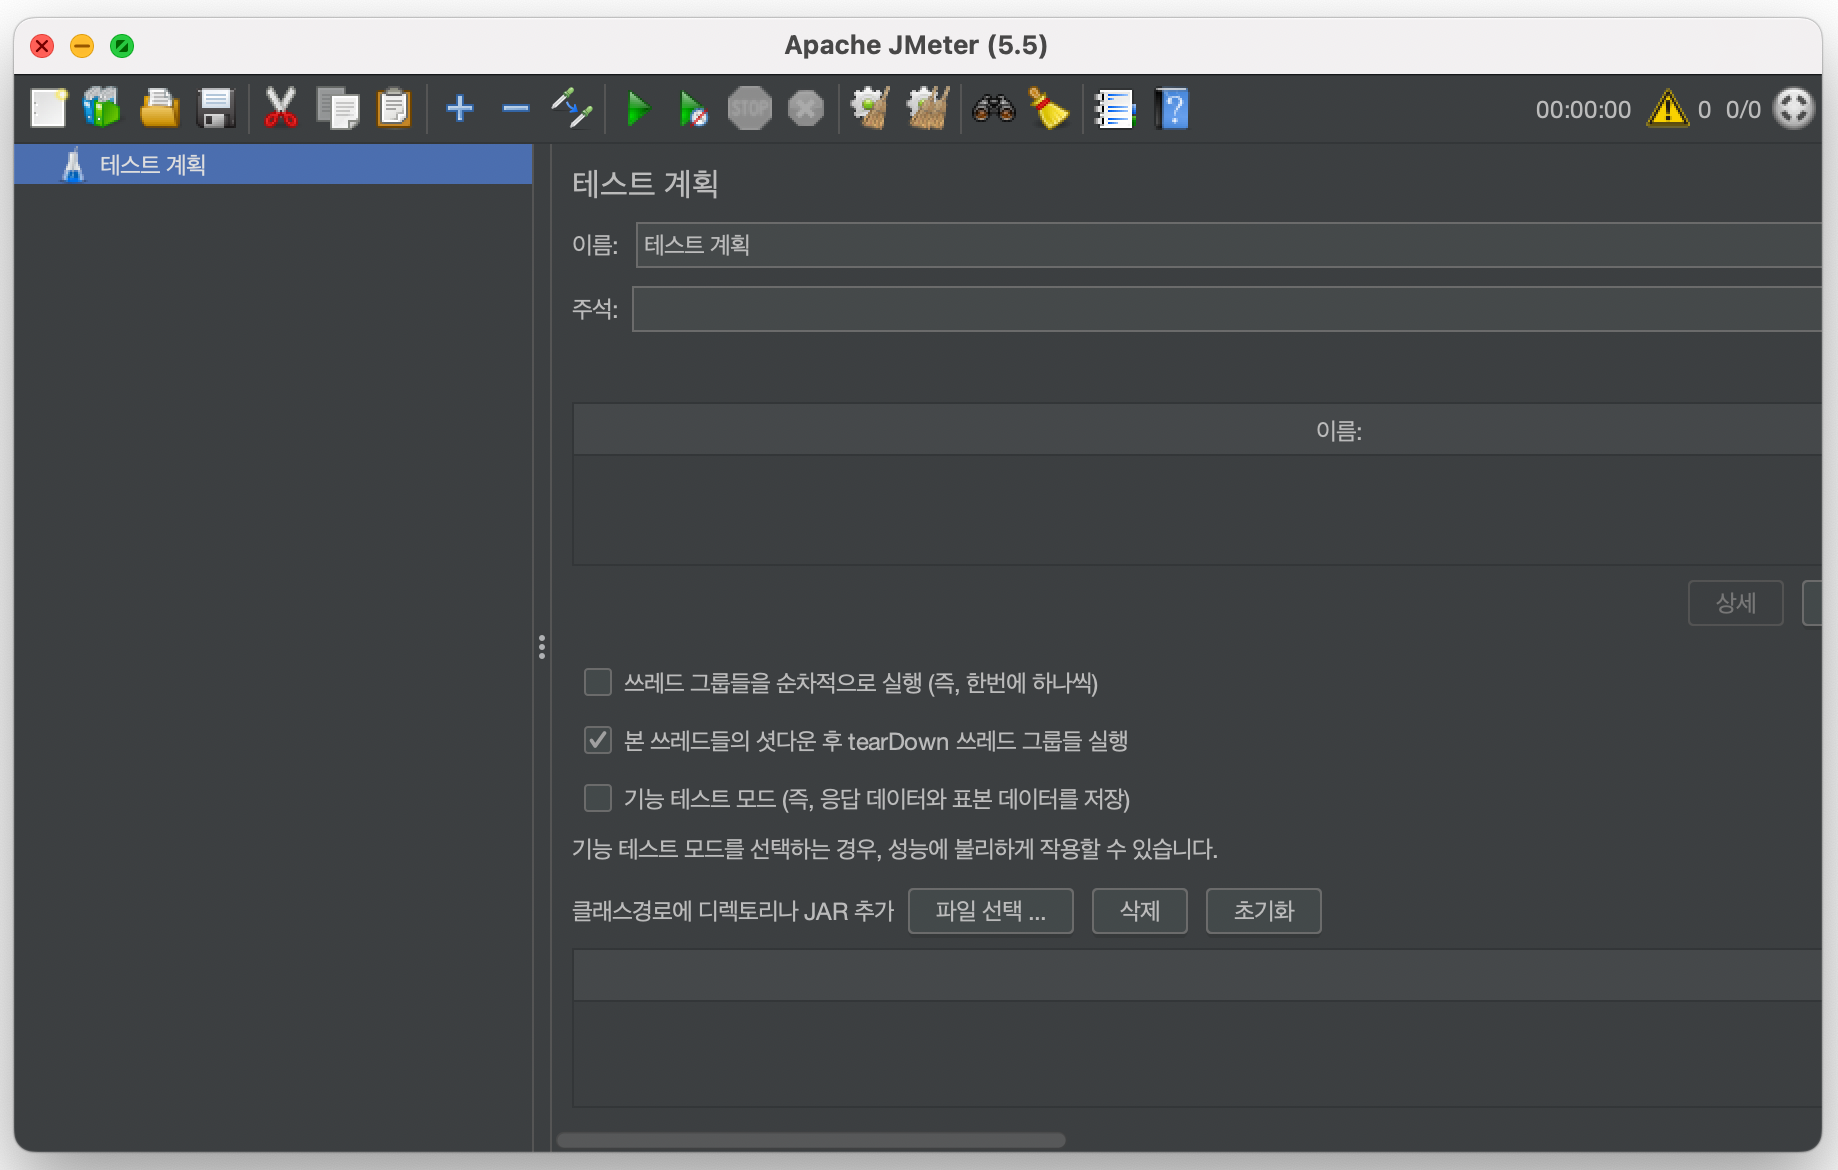This screenshot has width=1838, height=1170.
Task: Click the horizontal scrollbar at bottom
Action: tap(811, 1140)
